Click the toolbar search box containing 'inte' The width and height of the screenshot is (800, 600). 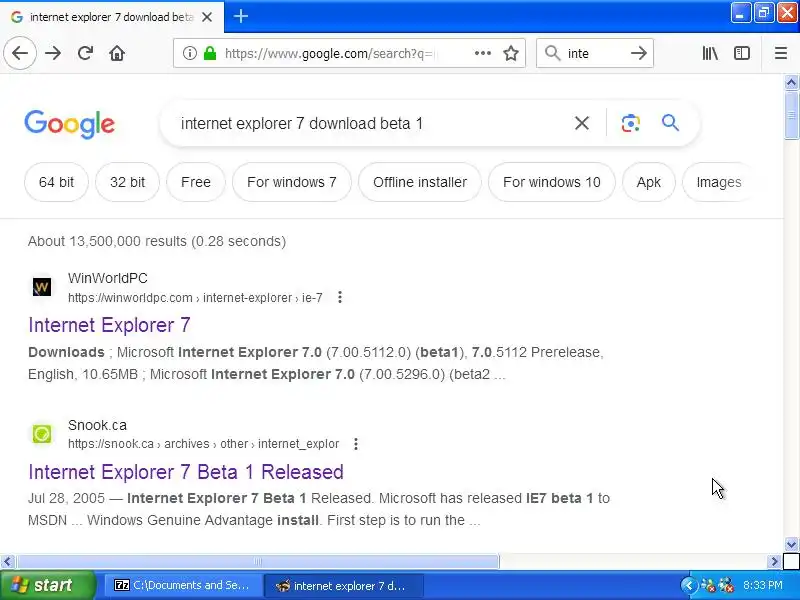594,53
